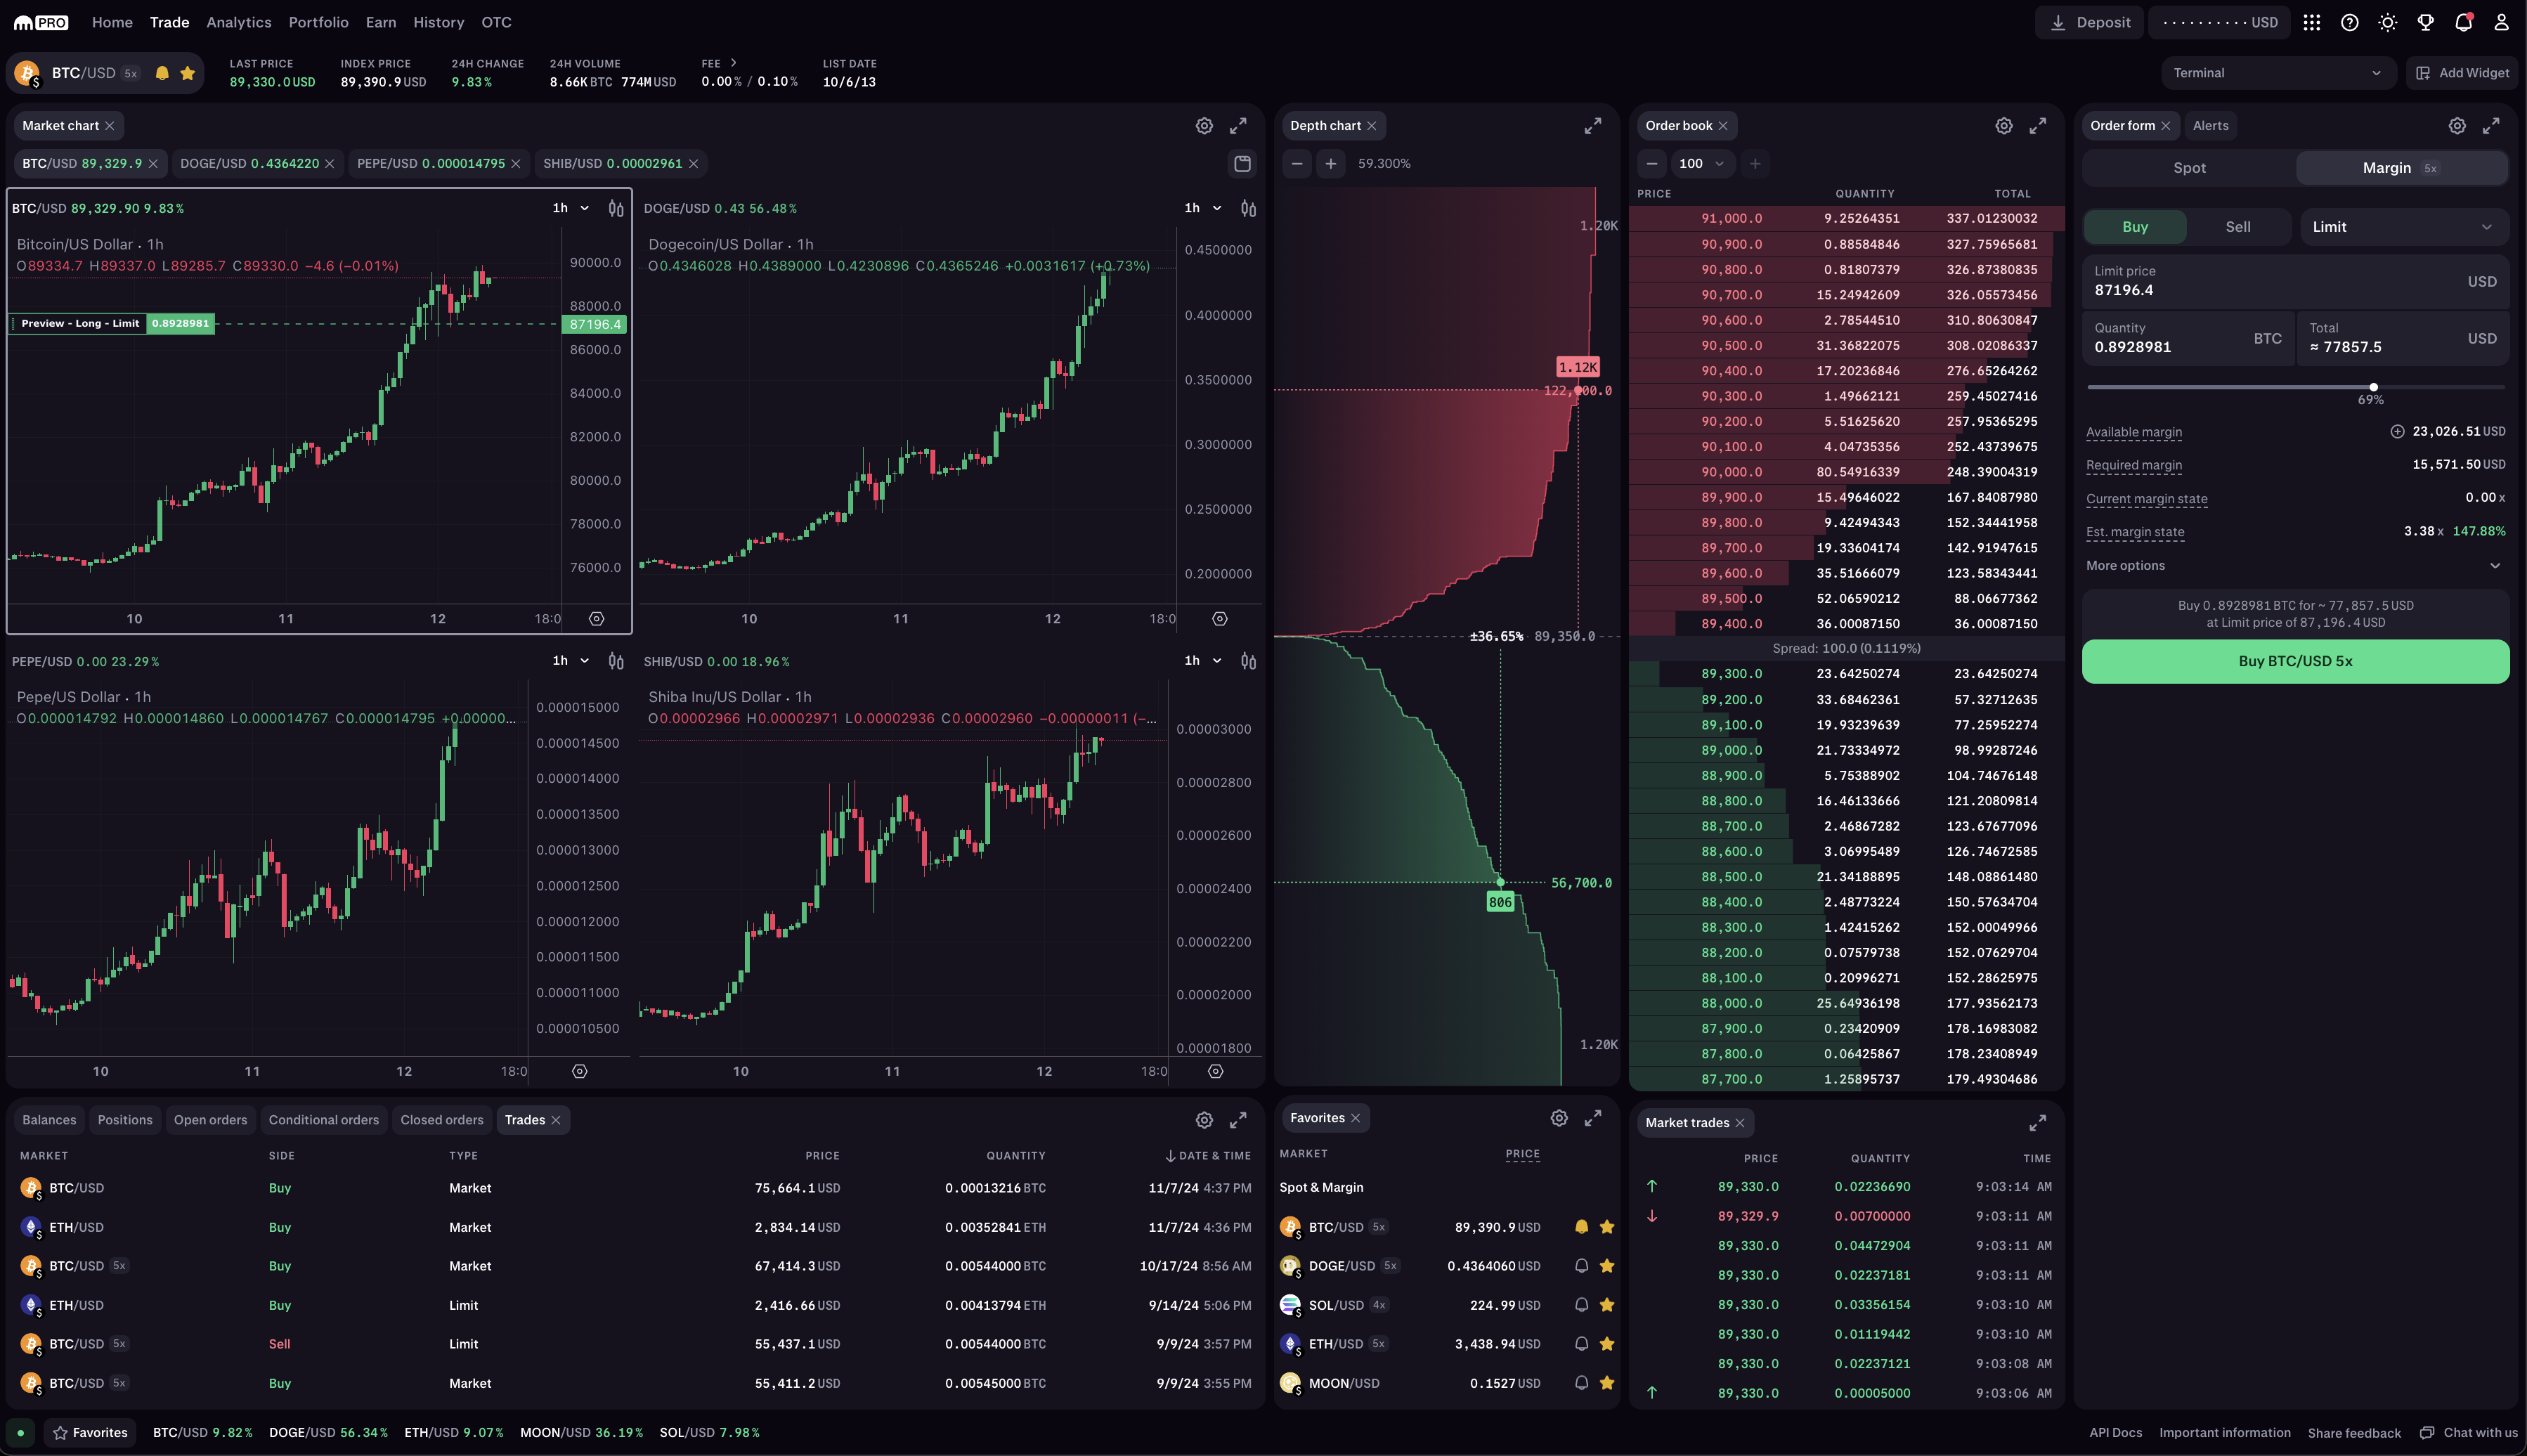Toggle the light/dark theme sun icon
Viewport: 2527px width, 1456px height.
coord(2387,22)
